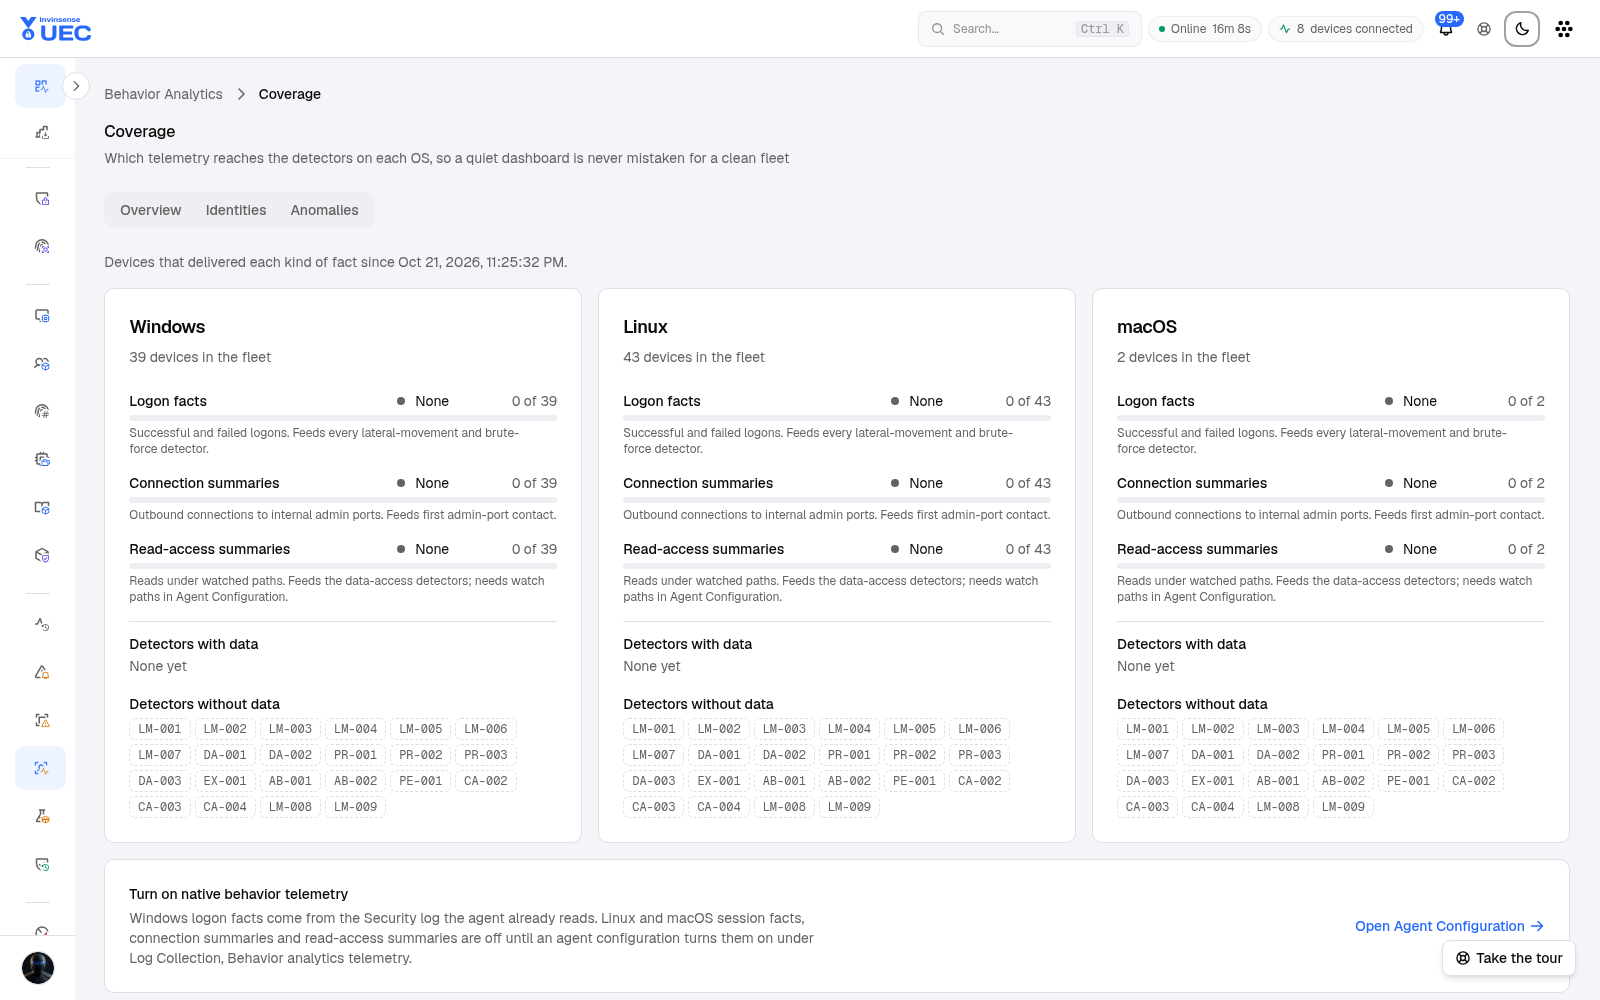Click the UEC logo in header

[56, 29]
